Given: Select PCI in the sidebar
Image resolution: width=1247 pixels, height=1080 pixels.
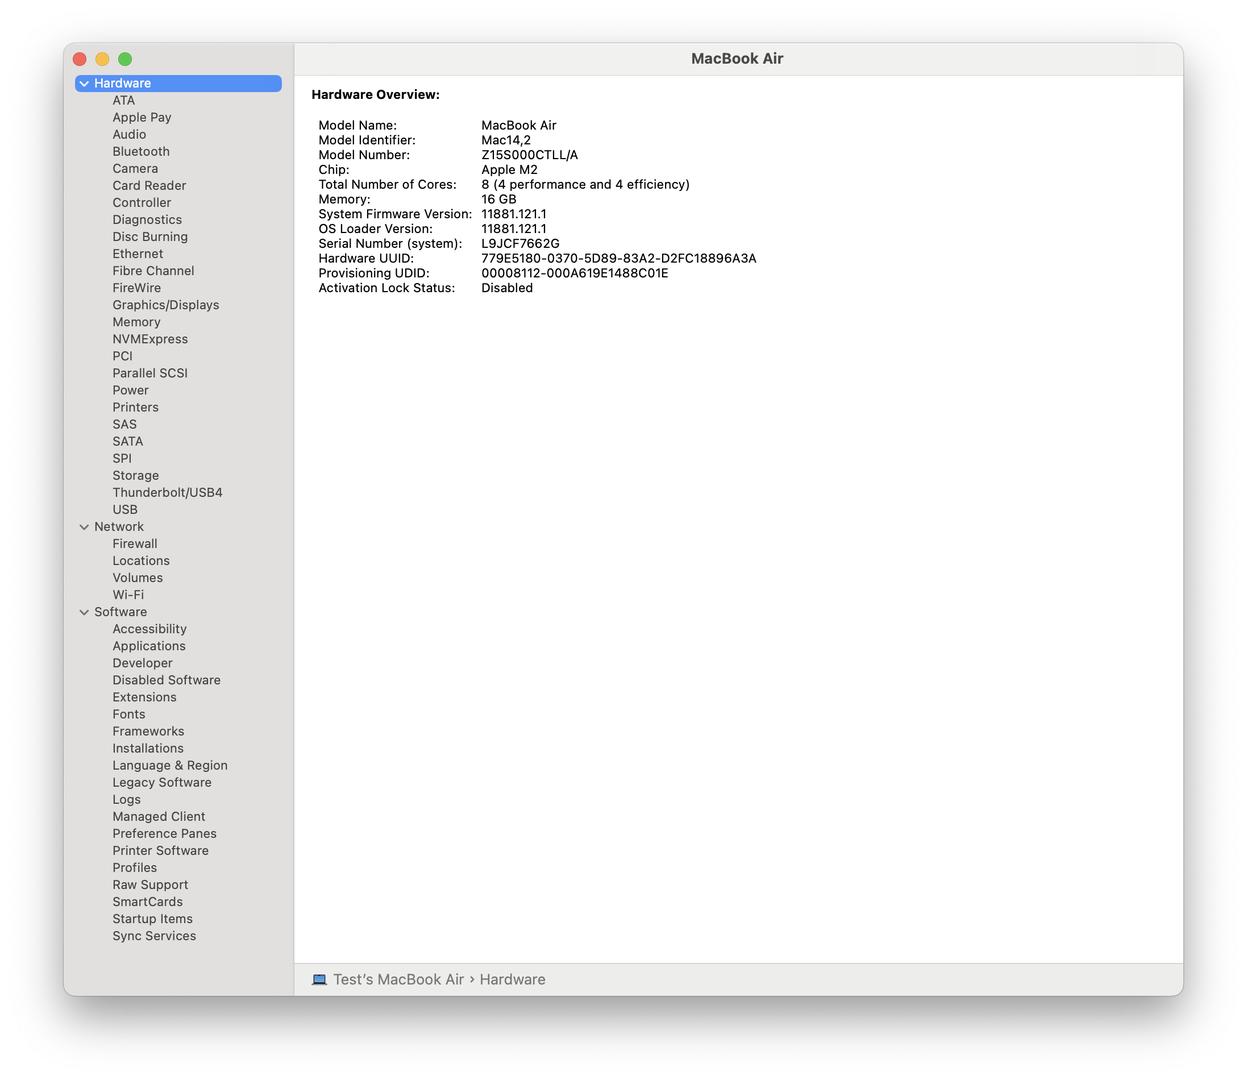Looking at the screenshot, I should (122, 356).
